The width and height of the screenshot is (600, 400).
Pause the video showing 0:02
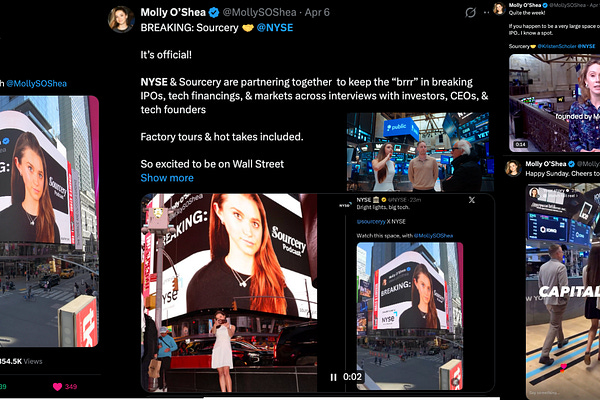tap(333, 377)
